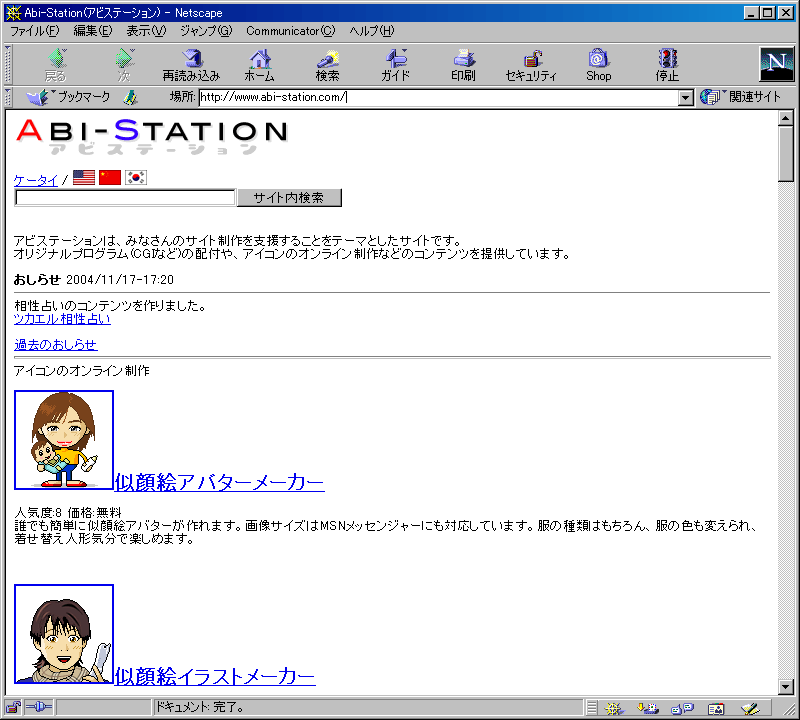The image size is (800, 720).
Task: Click the avatar maker woman thumbnail
Action: 64,440
